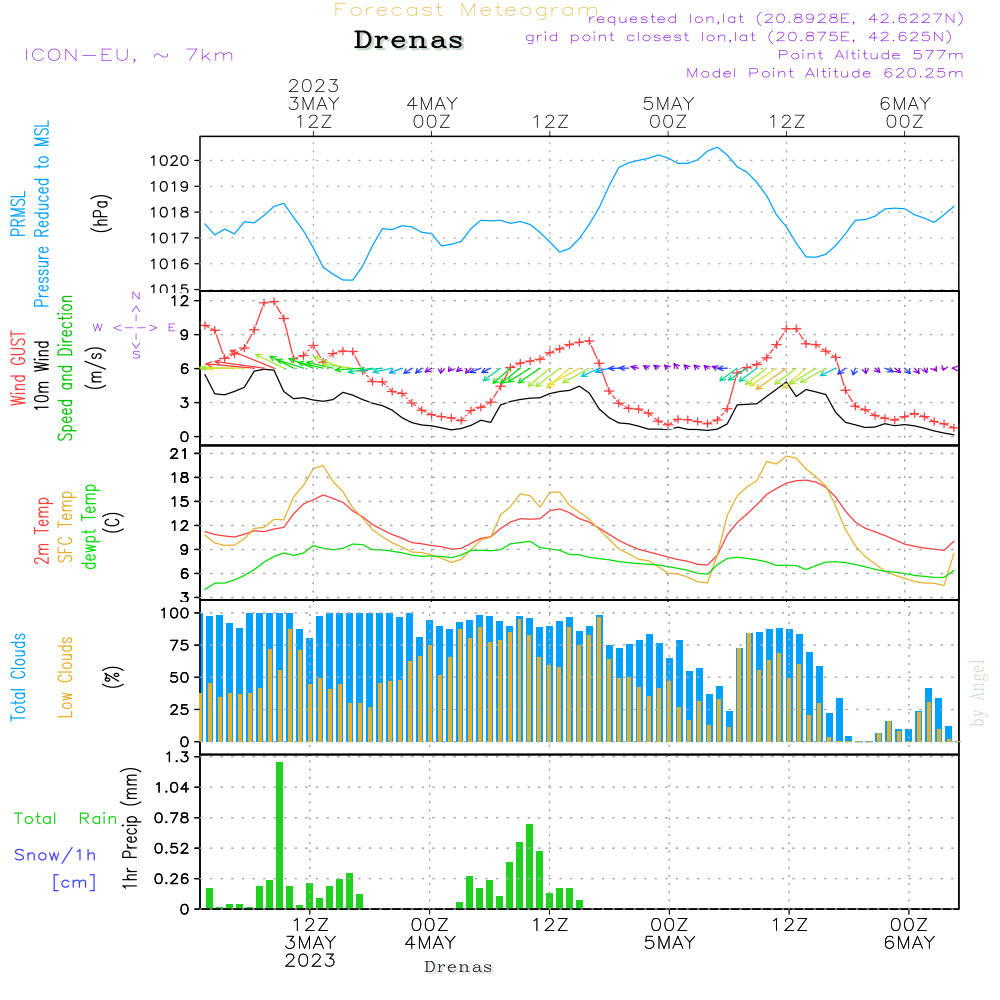Click the bottom '00Z 6MAY' time label
The width and height of the screenshot is (1000, 1000).
(x=909, y=934)
